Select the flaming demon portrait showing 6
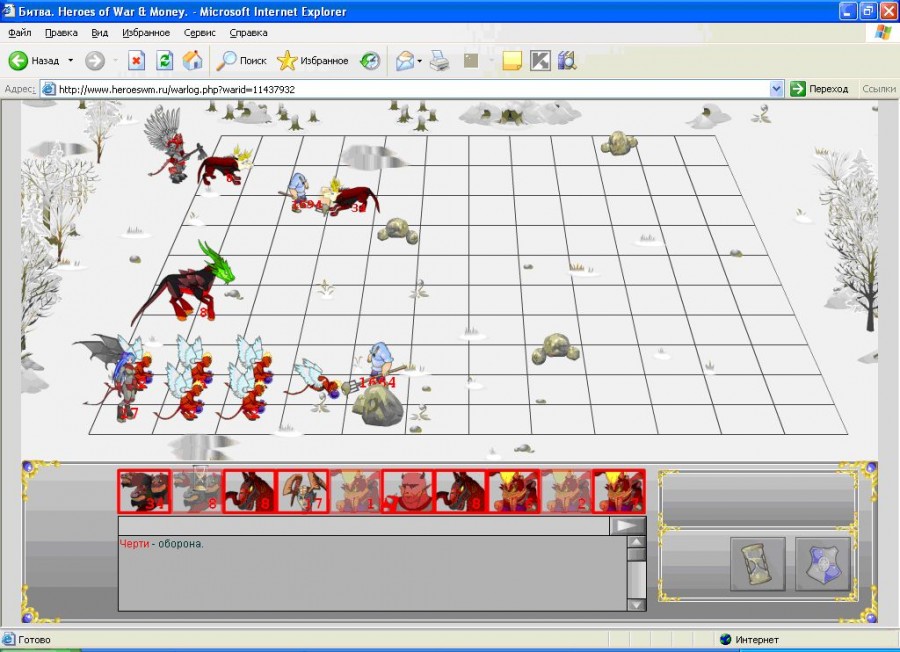This screenshot has width=900, height=652. click(x=514, y=491)
